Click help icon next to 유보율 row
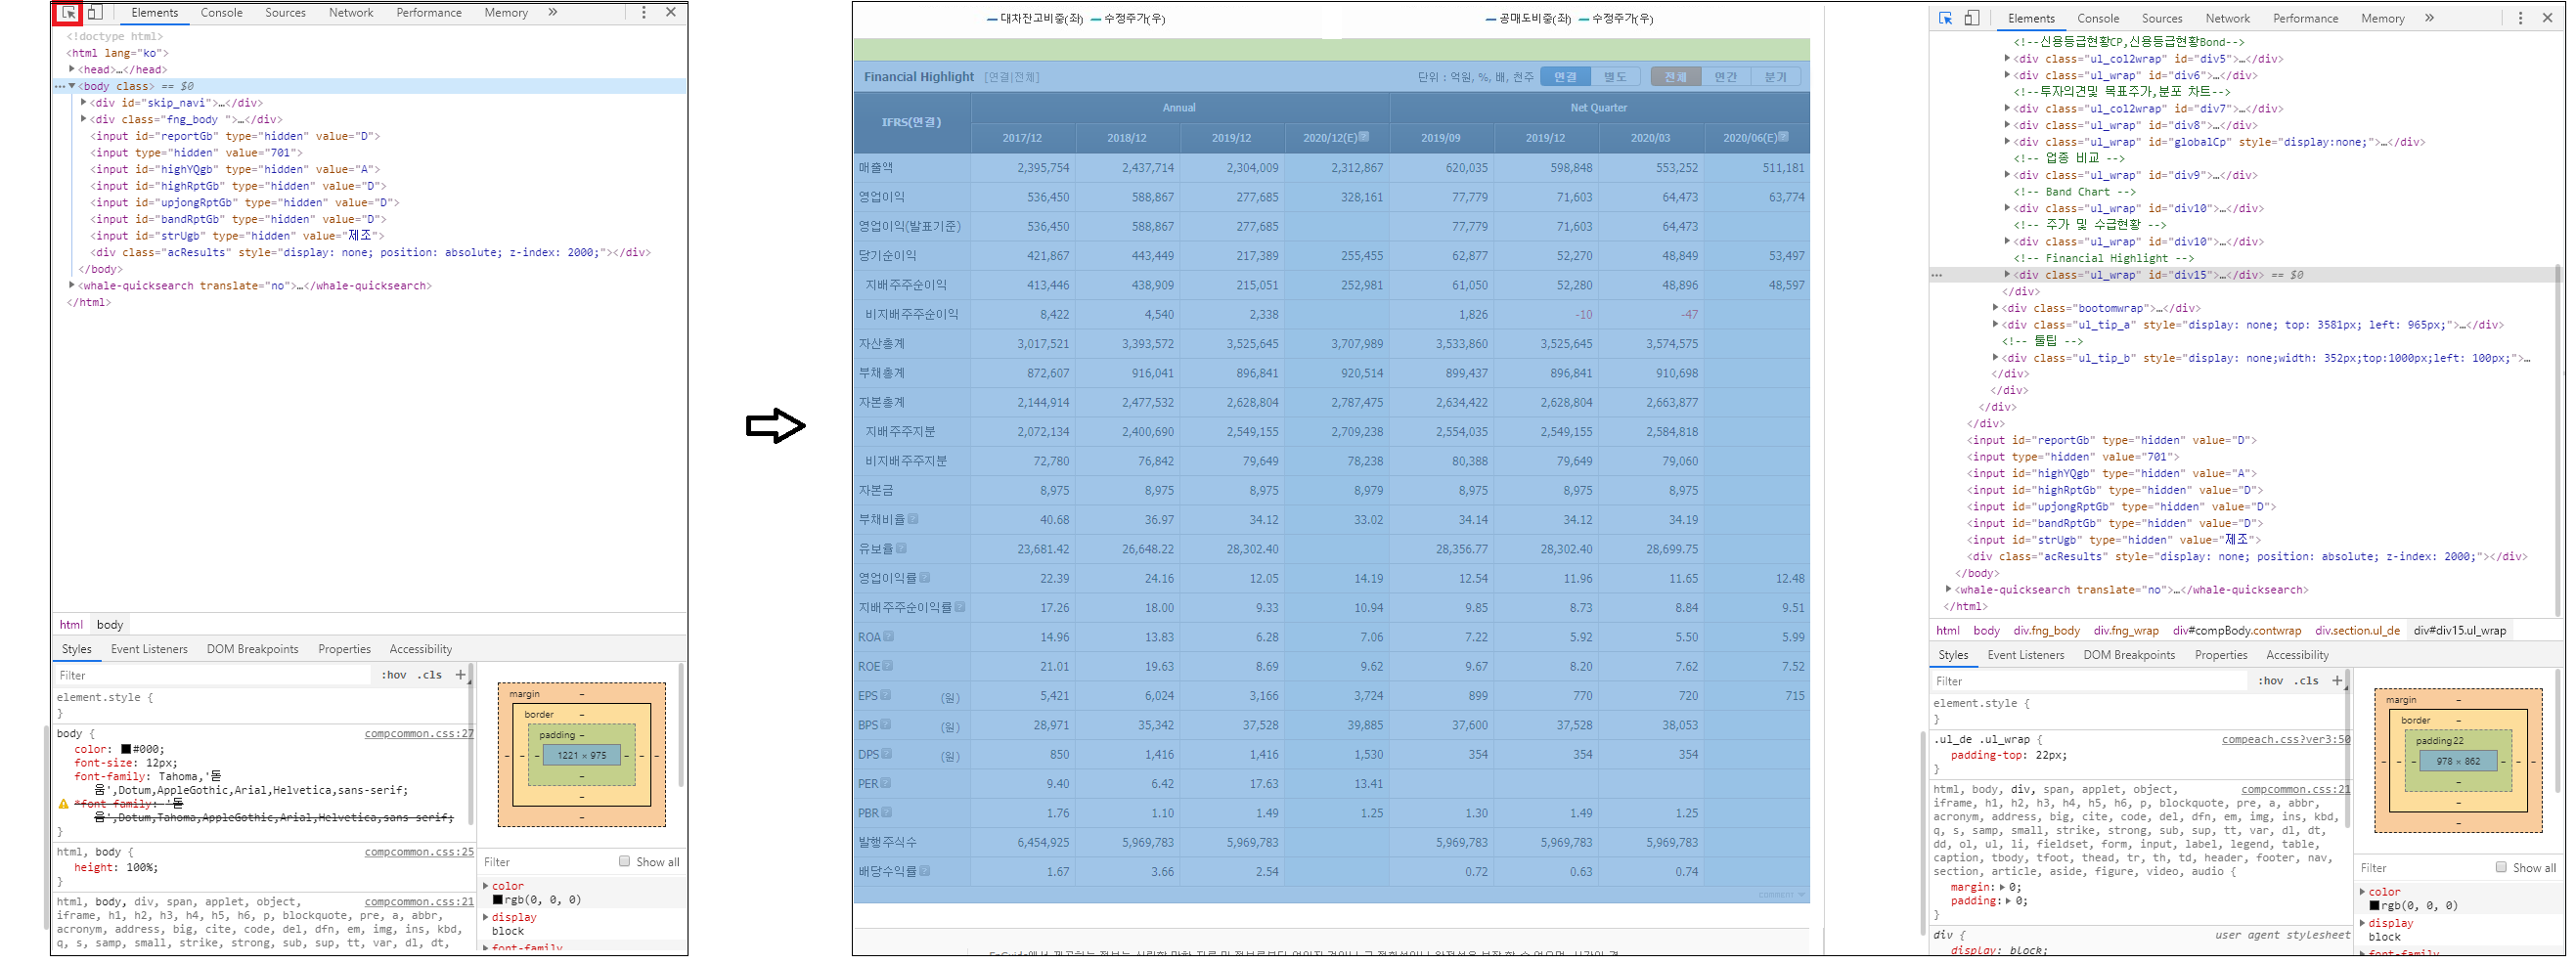The image size is (2576, 964). 901,548
